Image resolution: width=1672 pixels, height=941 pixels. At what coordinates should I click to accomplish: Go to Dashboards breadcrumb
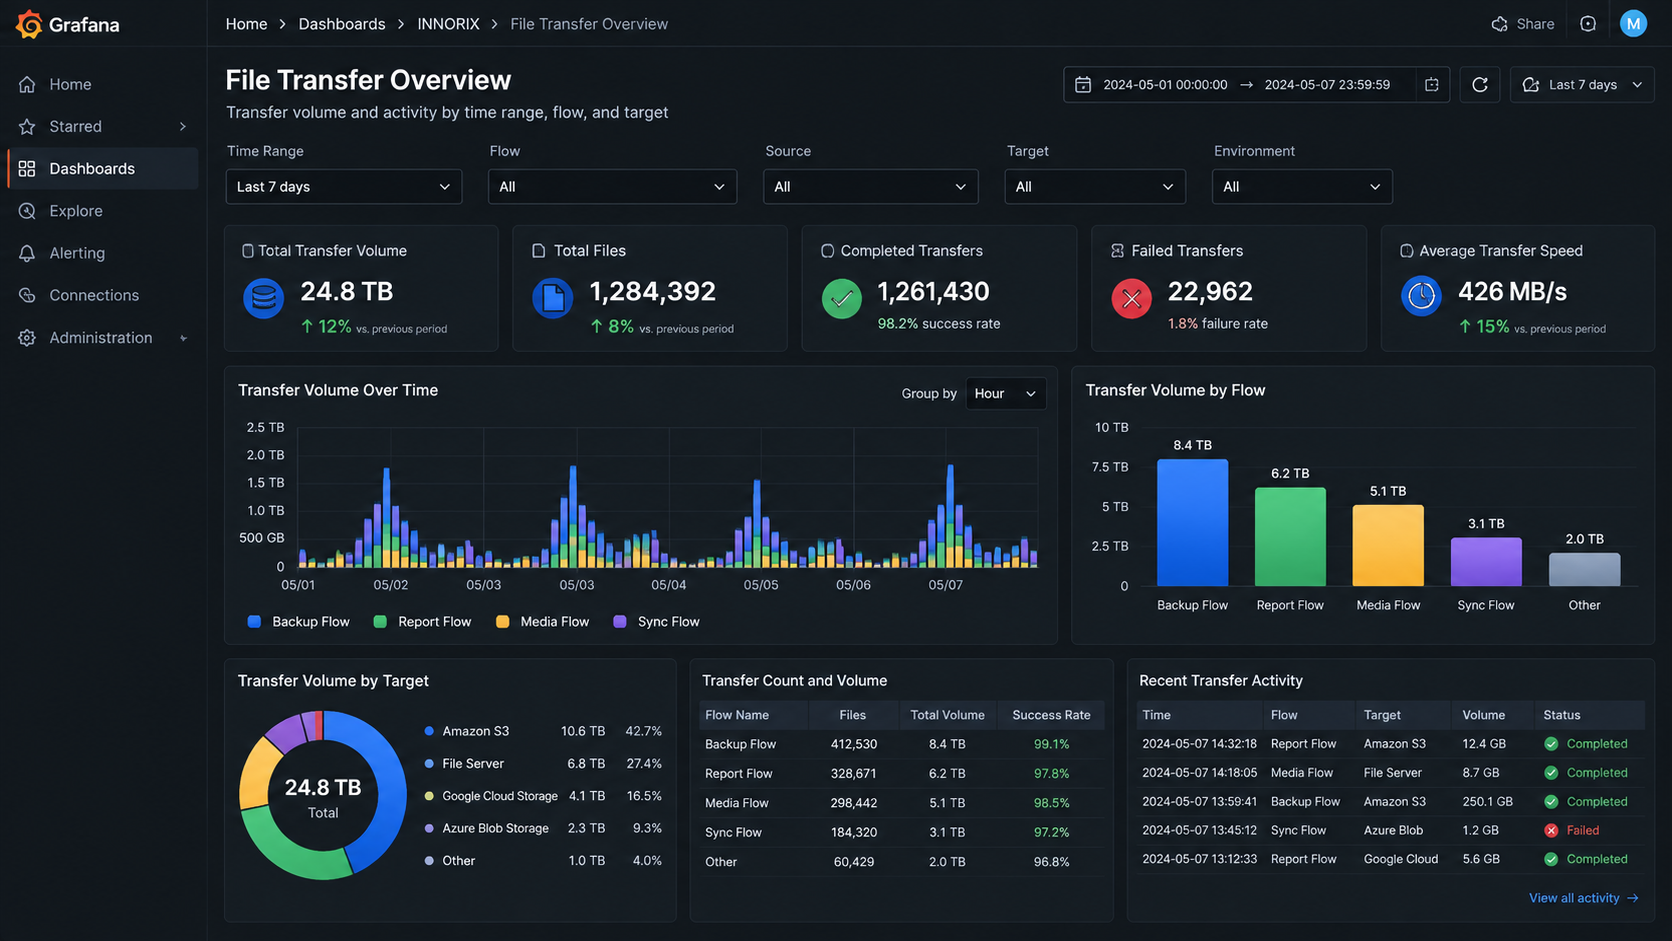pos(342,24)
